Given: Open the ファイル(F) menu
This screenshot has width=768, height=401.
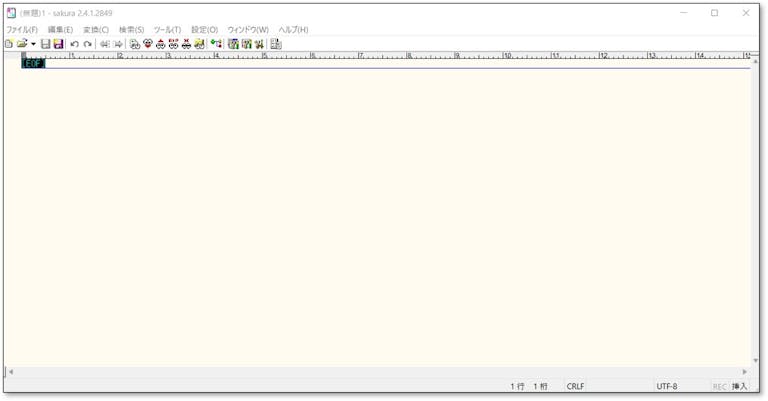Looking at the screenshot, I should [x=22, y=30].
